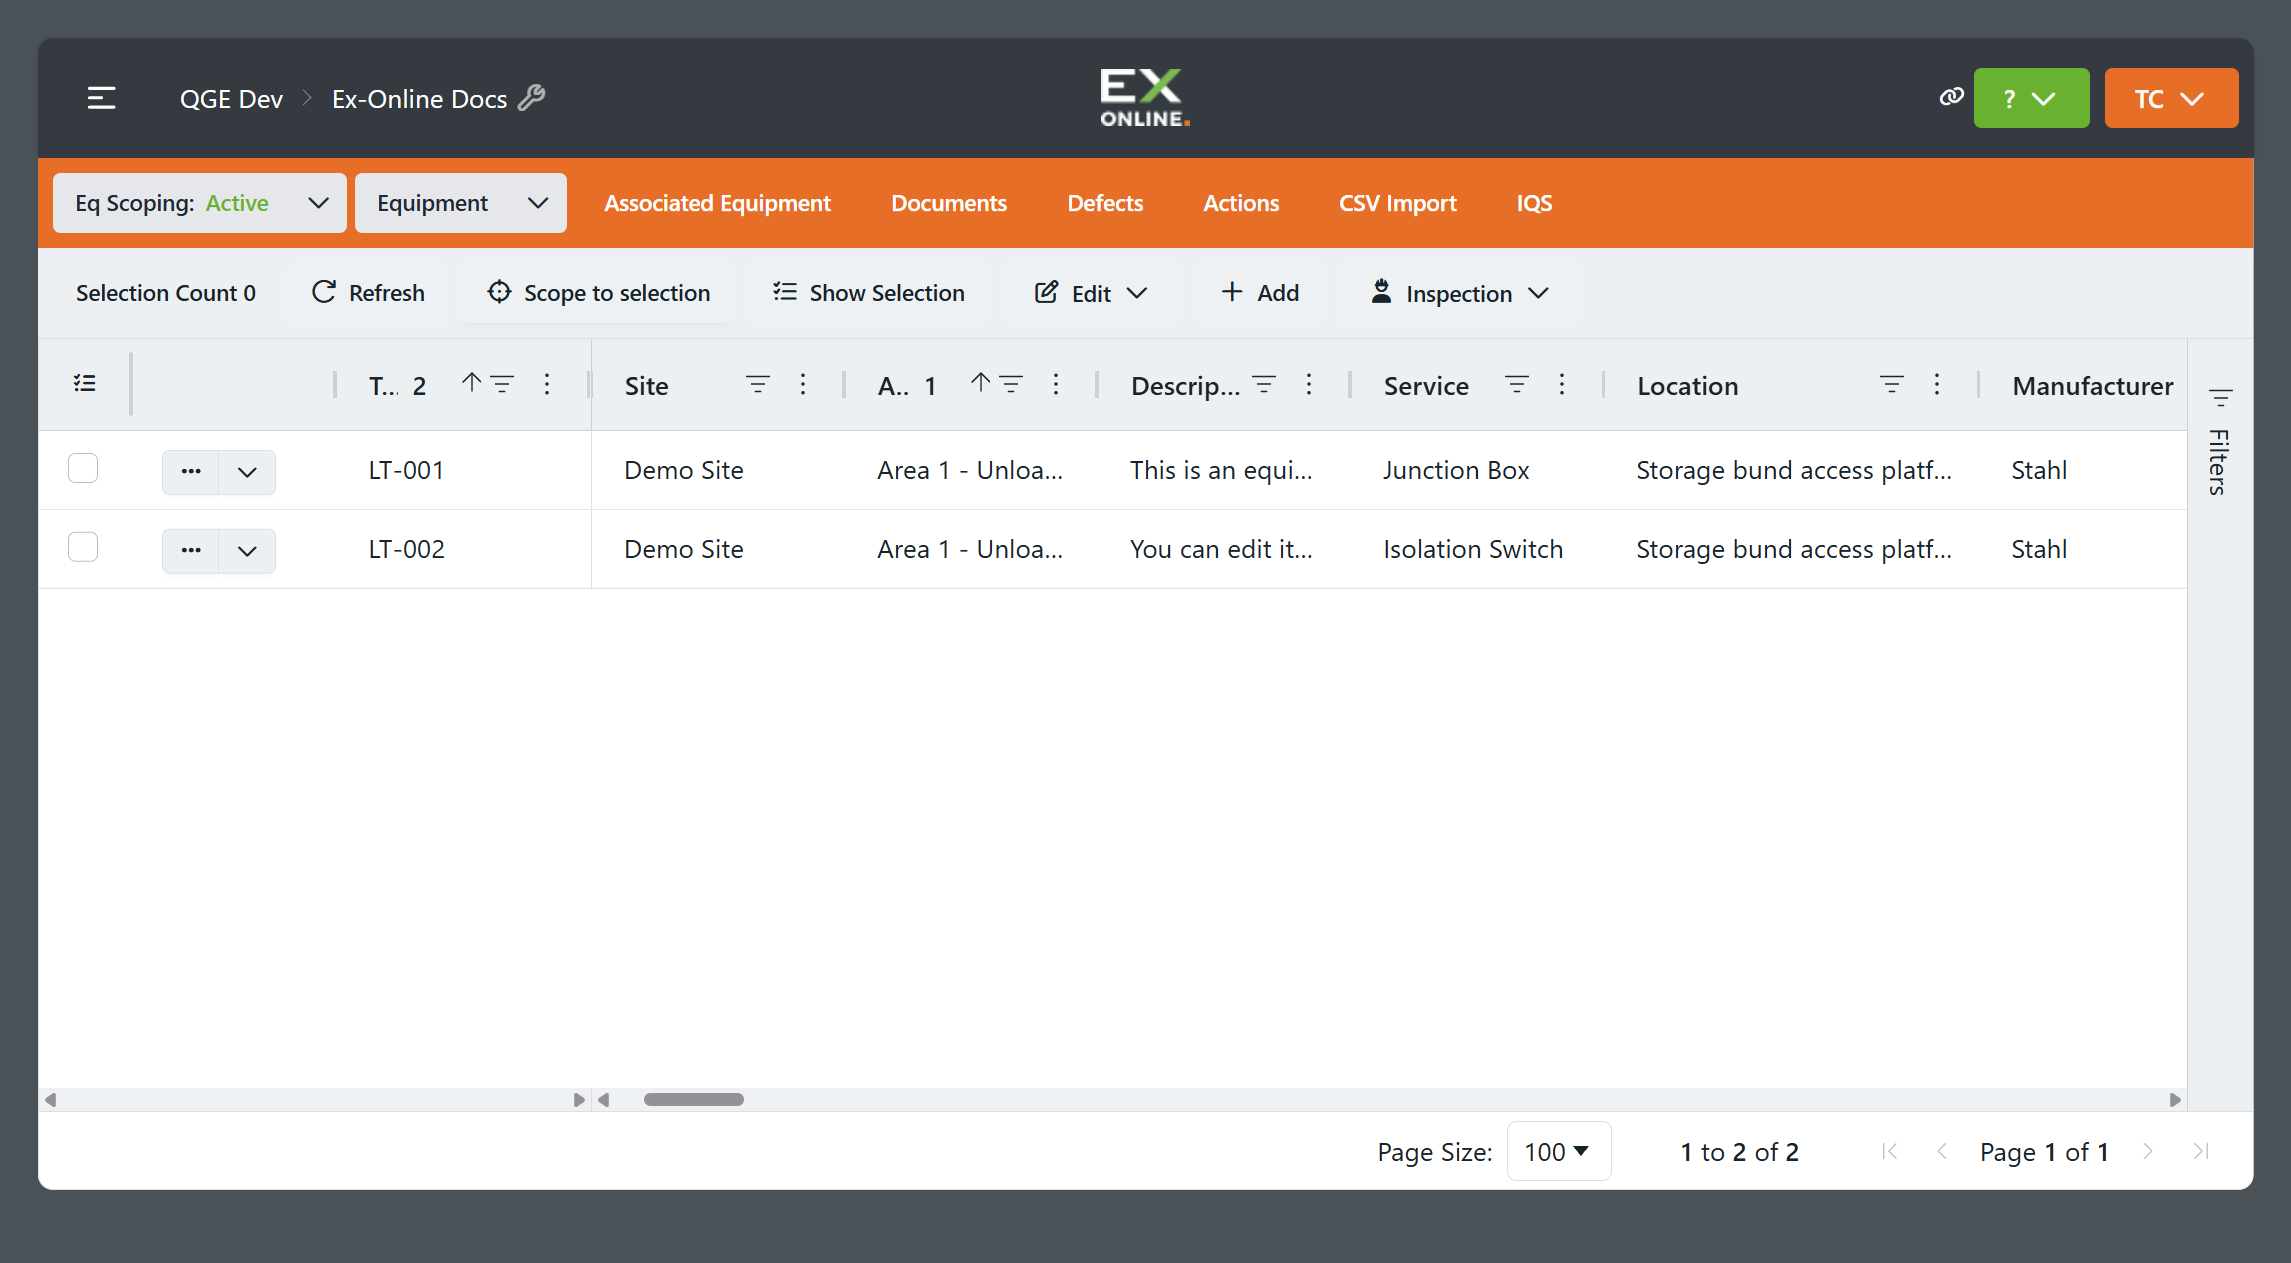Open the Equipment view dropdown
2291x1263 pixels.
click(x=461, y=203)
